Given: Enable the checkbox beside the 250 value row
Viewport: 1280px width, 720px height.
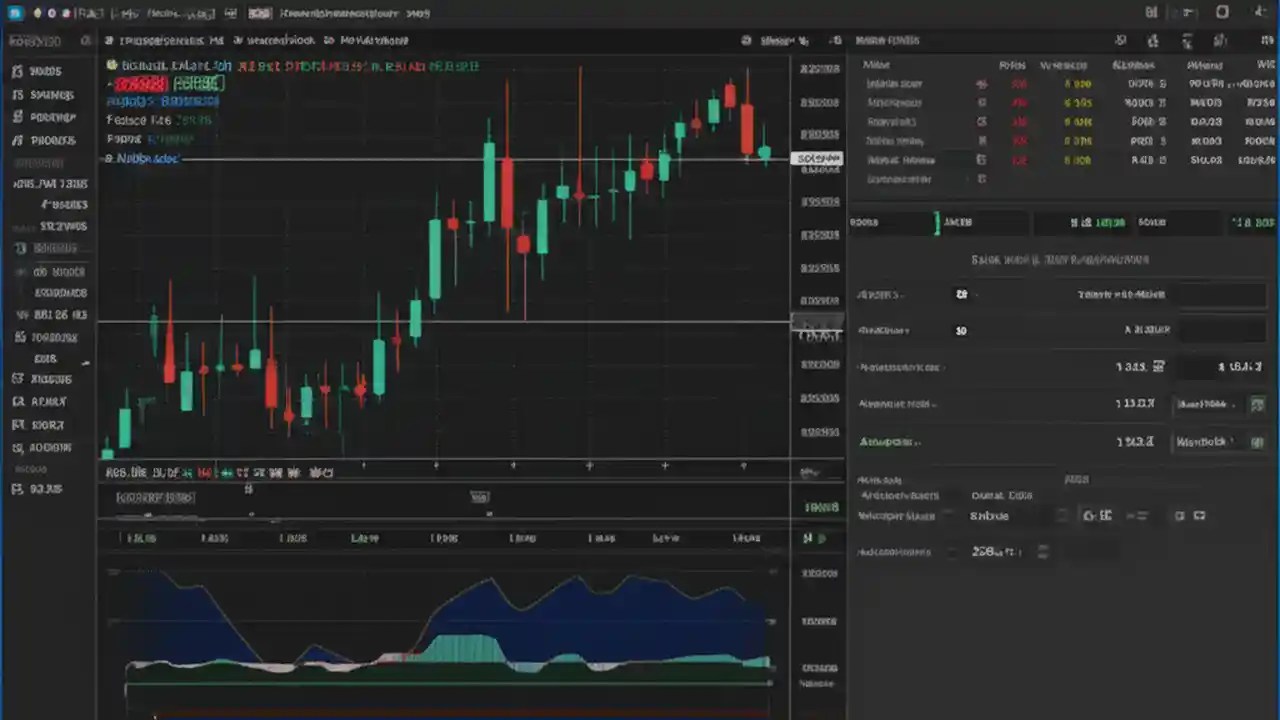Looking at the screenshot, I should coord(1042,551).
